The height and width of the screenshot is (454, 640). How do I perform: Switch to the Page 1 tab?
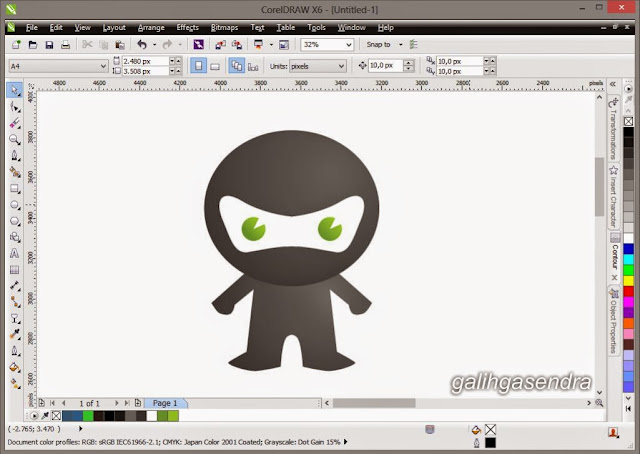(x=165, y=403)
